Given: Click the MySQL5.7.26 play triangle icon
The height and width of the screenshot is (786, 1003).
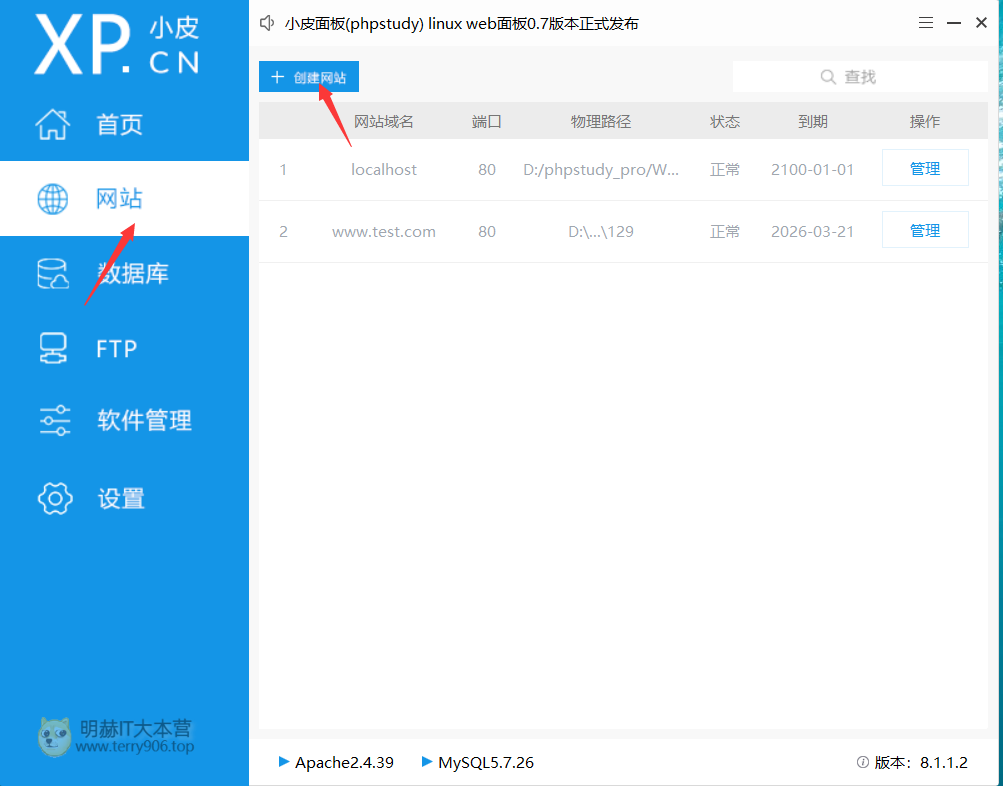Looking at the screenshot, I should (427, 761).
